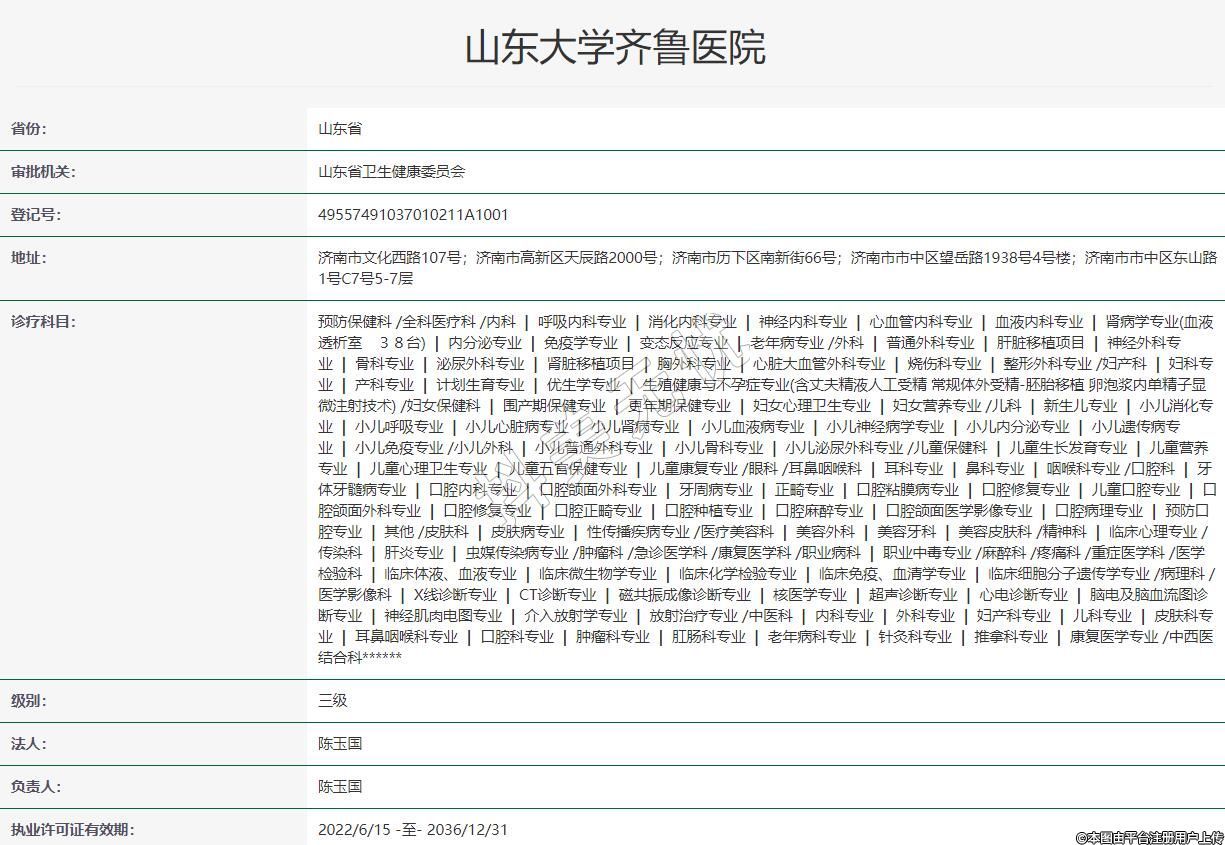Click 陈玉国 in the 法人 row
The image size is (1225, 845).
(x=340, y=744)
